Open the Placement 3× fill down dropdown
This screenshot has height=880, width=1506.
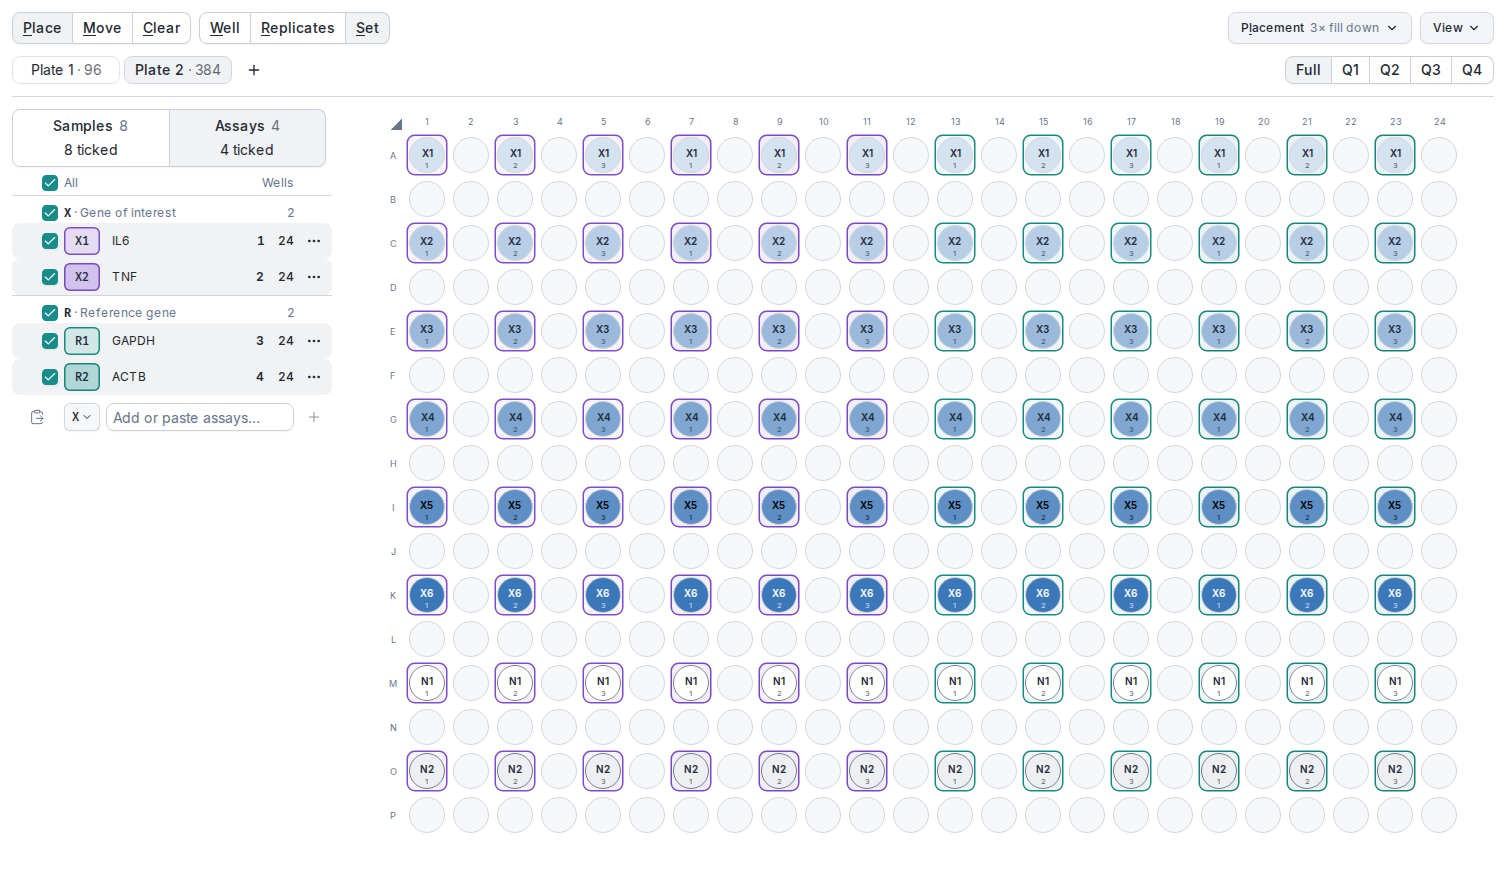[x=1319, y=28]
